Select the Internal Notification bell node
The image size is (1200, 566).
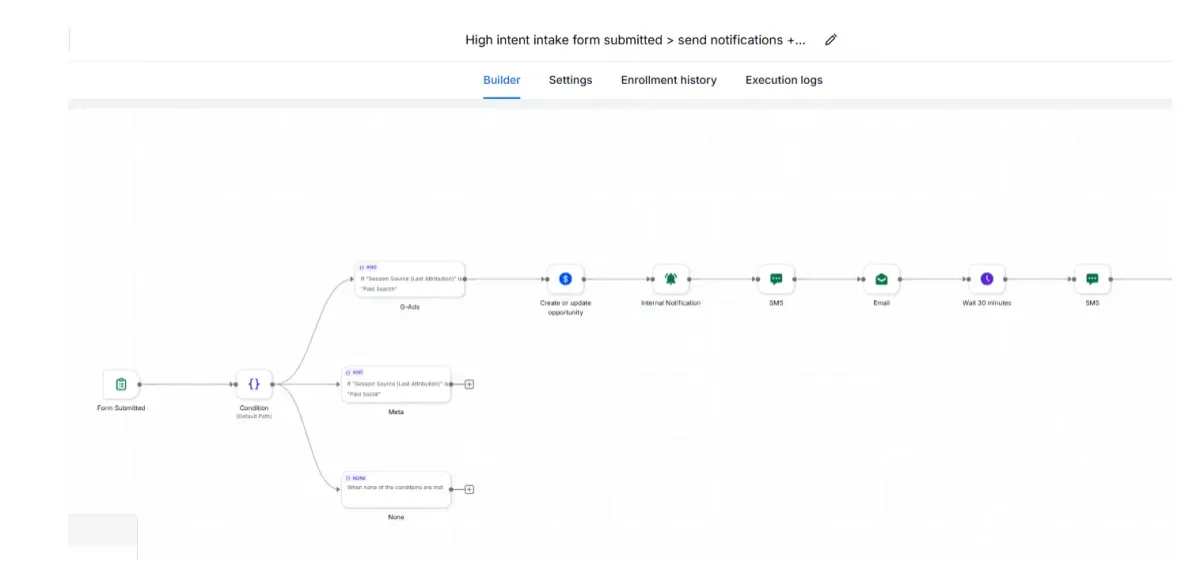671,279
